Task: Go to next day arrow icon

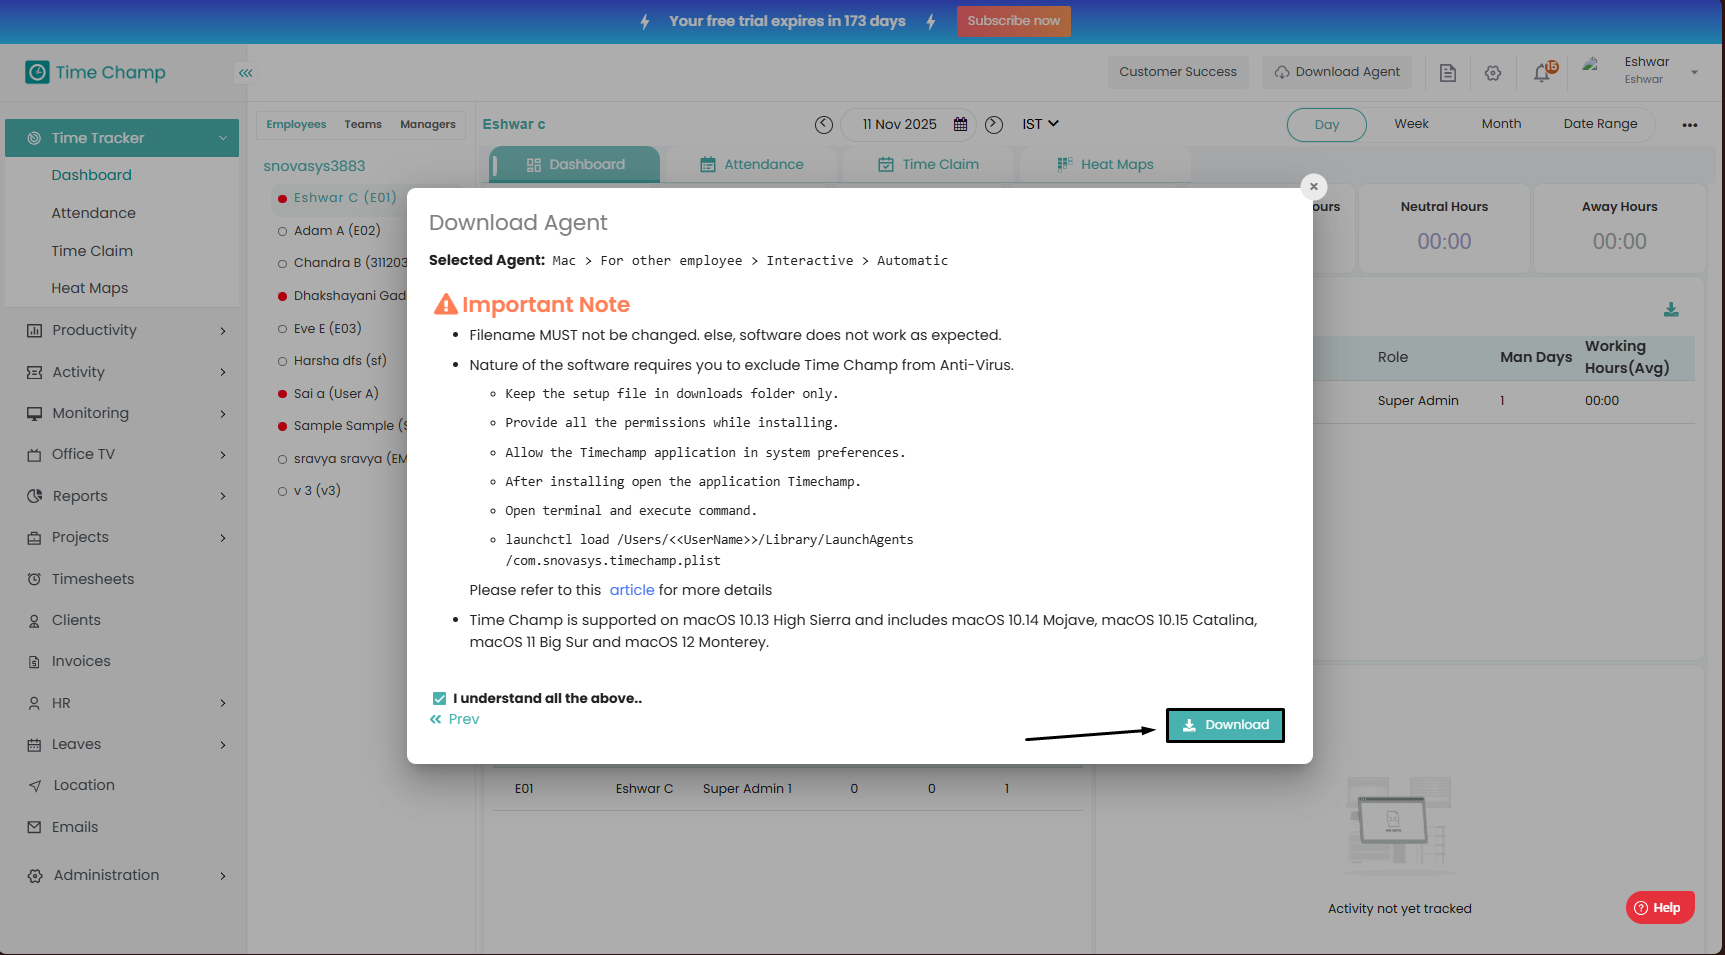Action: point(994,124)
